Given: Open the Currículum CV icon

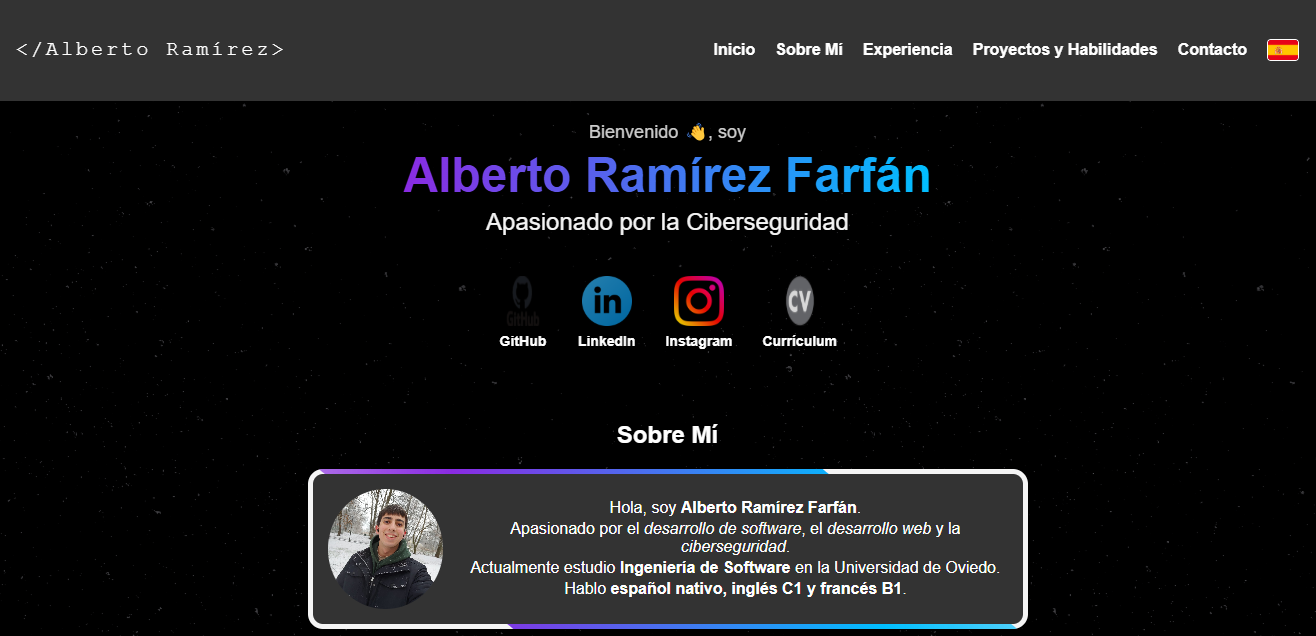Looking at the screenshot, I should (798, 300).
